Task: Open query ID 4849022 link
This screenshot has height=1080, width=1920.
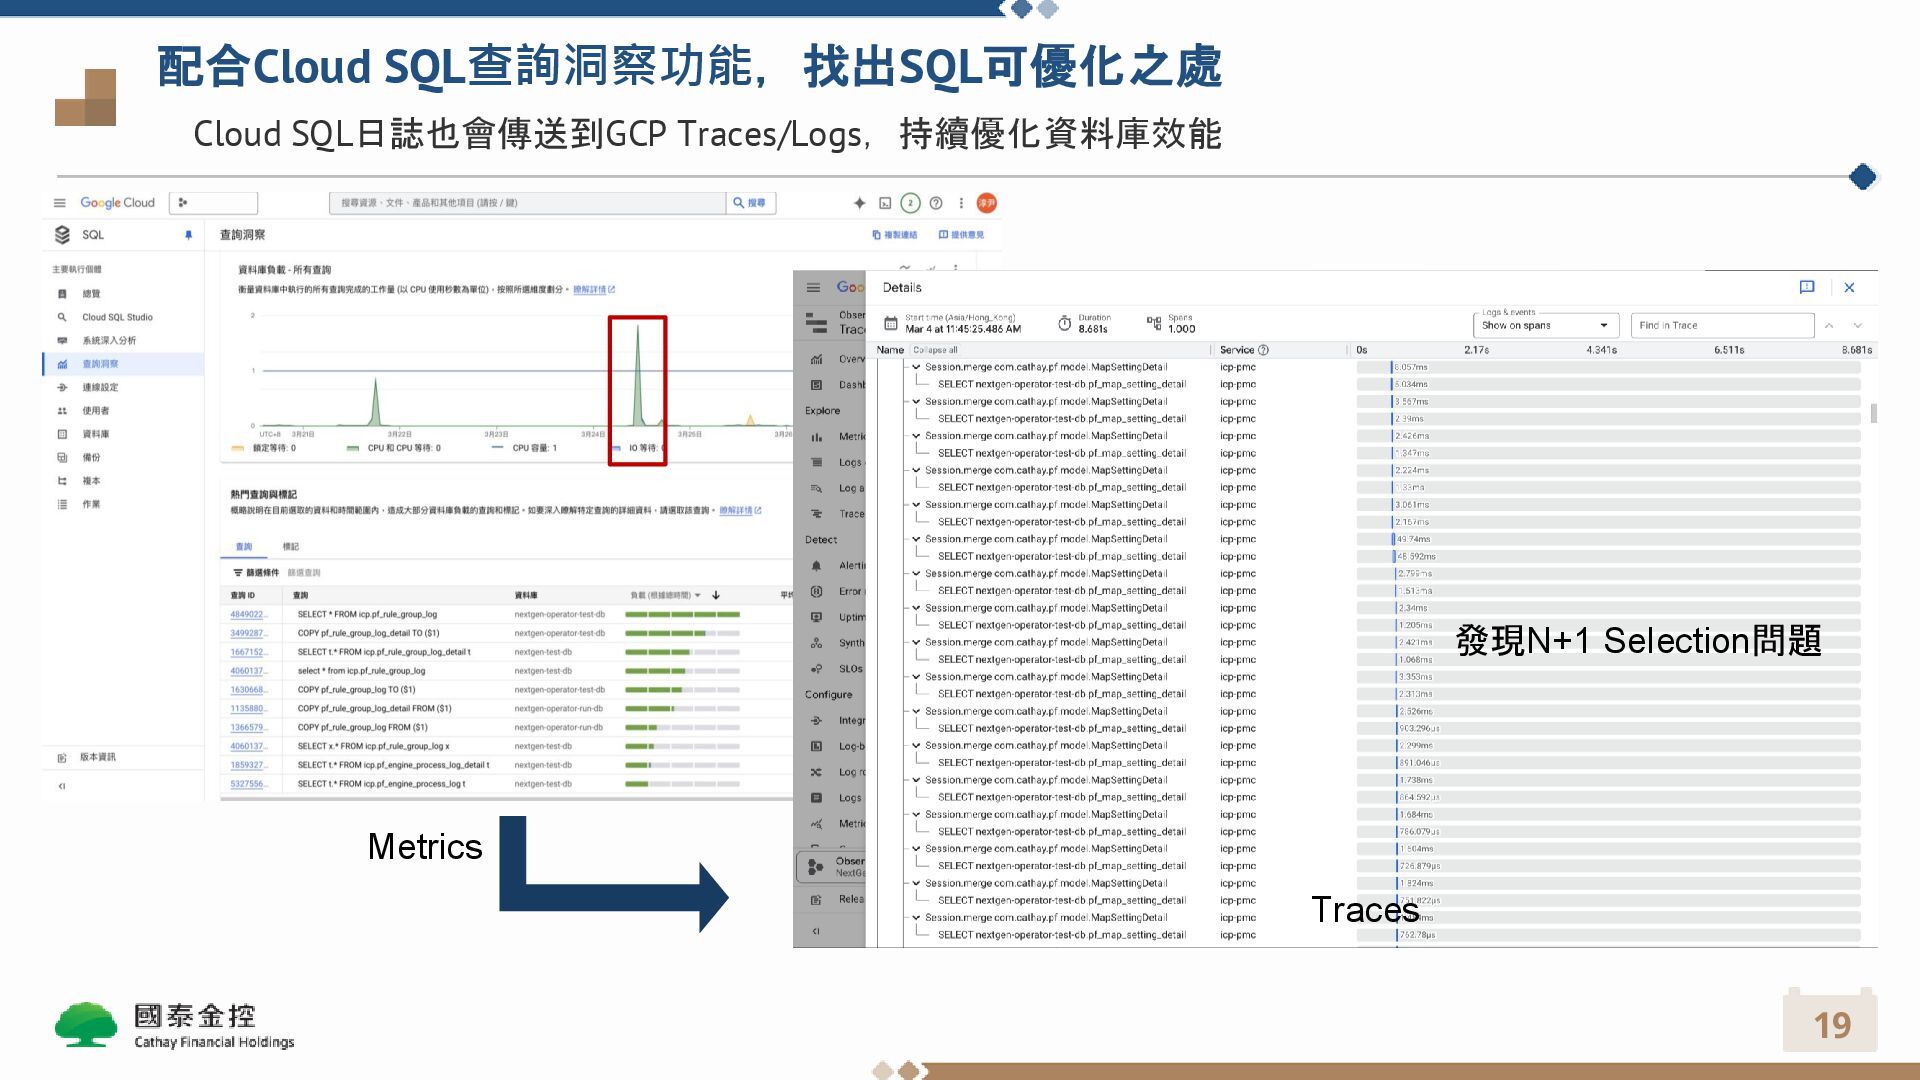Action: 247,615
